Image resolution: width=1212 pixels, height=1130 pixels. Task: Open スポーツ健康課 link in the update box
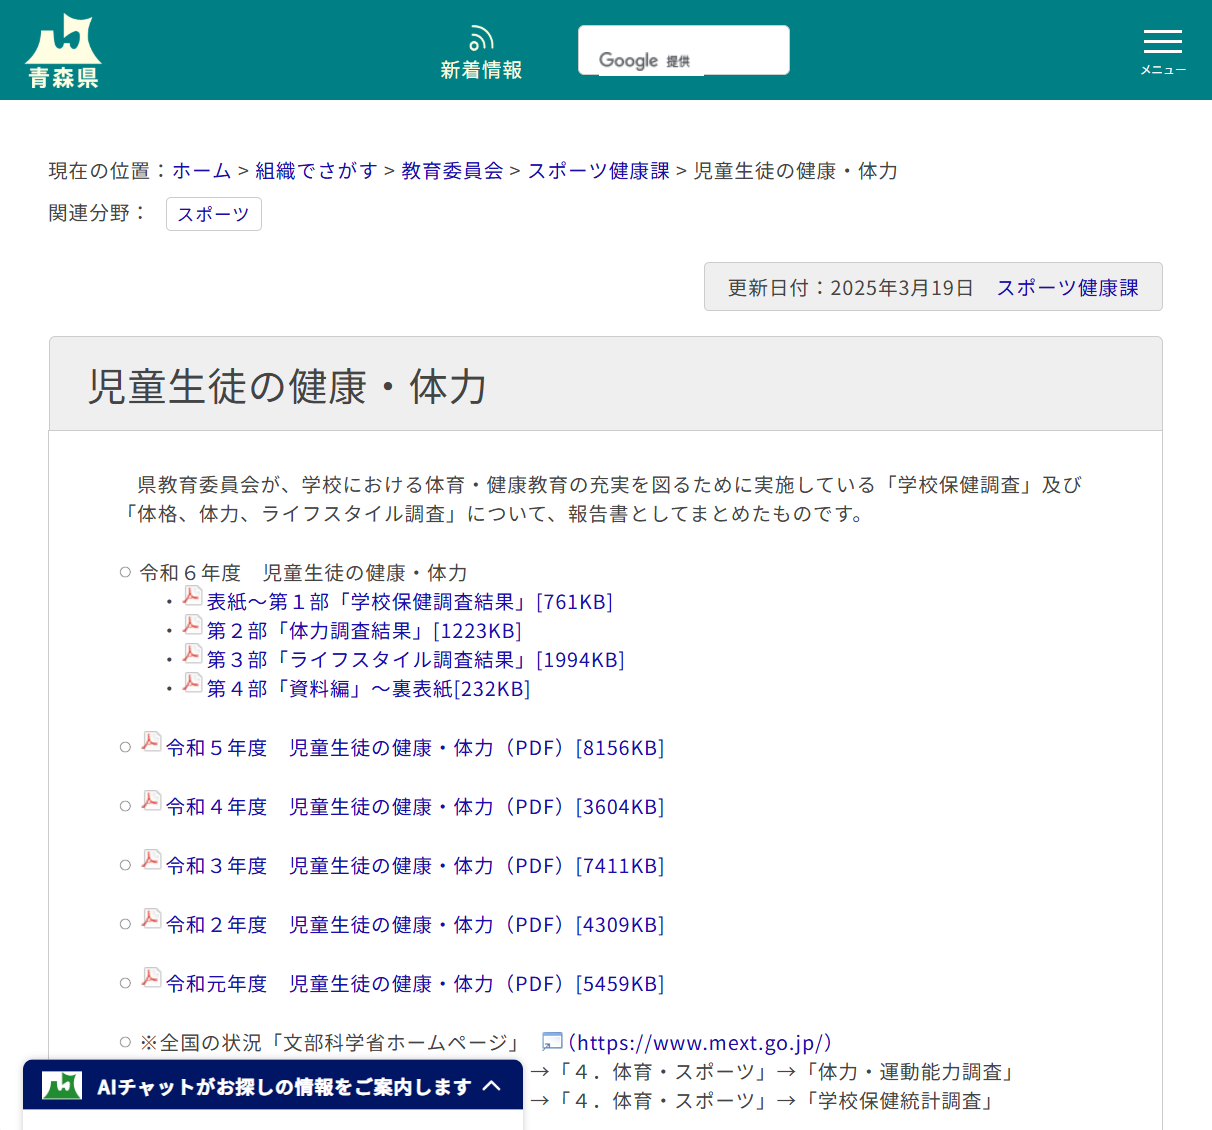(x=1067, y=287)
